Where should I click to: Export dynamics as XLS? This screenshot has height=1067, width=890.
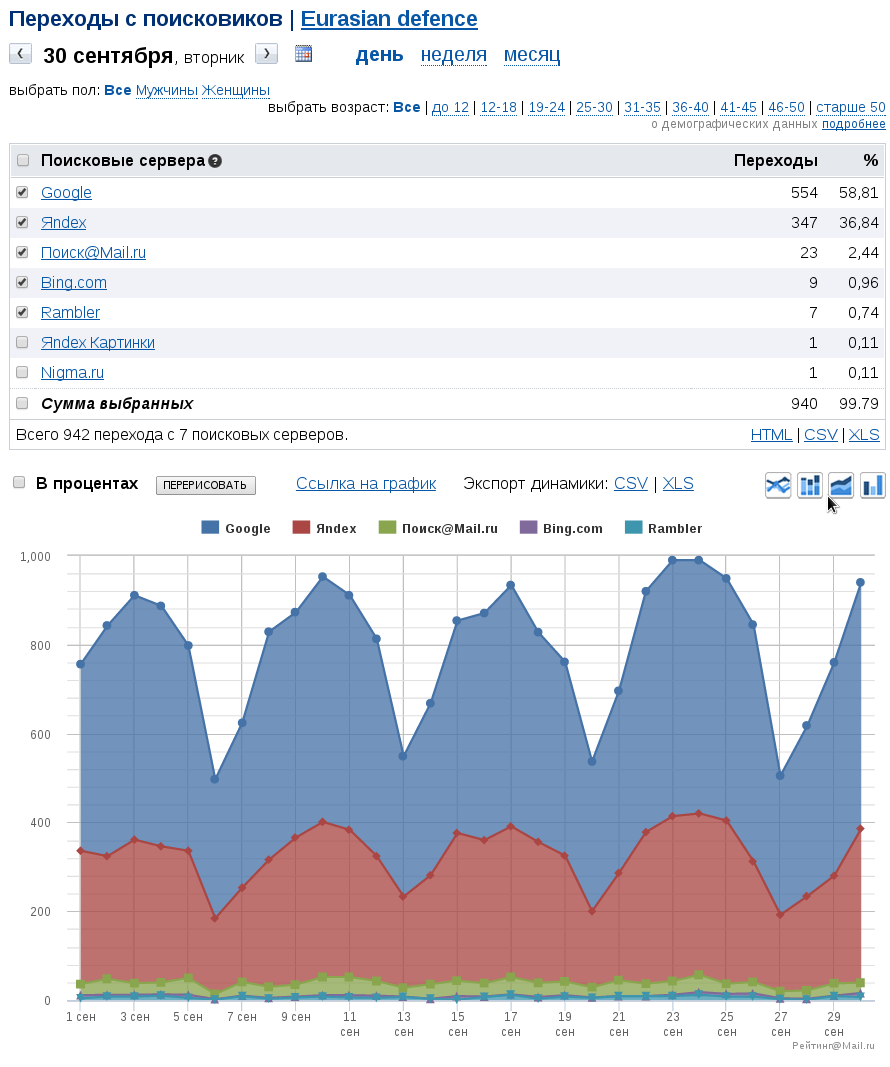coord(678,484)
